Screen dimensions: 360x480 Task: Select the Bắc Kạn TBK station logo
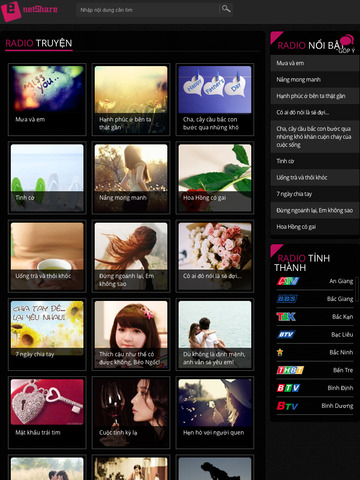coord(286,317)
